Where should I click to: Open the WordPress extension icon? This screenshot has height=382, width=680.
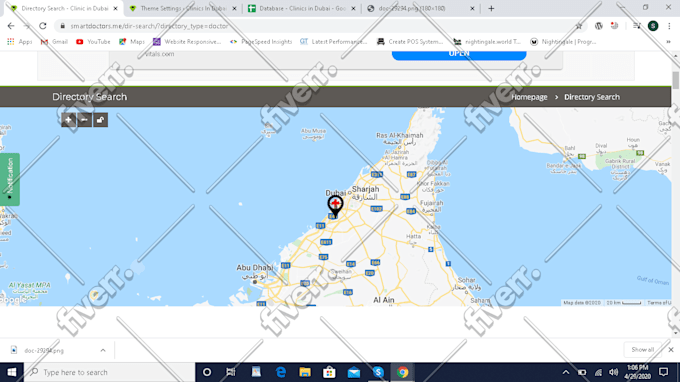[598, 26]
